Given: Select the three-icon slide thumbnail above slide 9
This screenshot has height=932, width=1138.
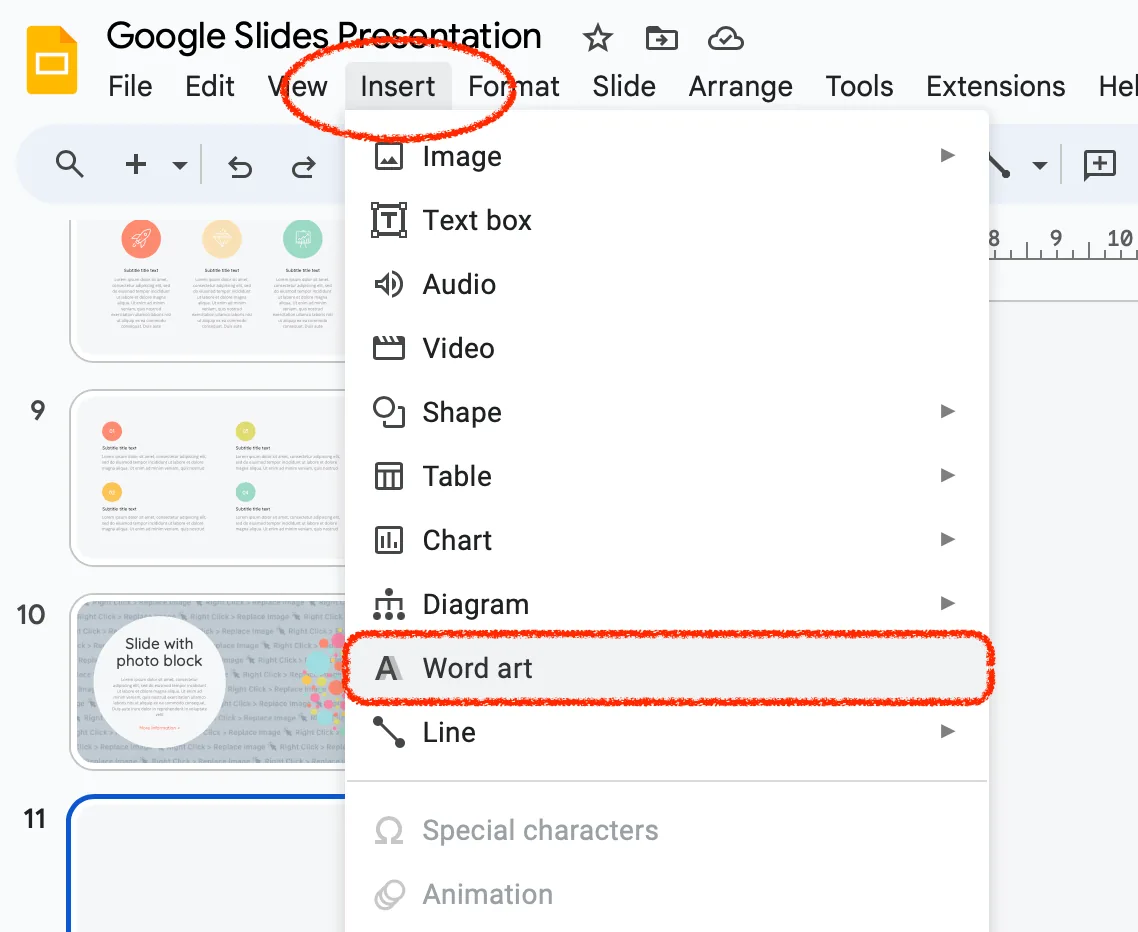Looking at the screenshot, I should (x=207, y=290).
